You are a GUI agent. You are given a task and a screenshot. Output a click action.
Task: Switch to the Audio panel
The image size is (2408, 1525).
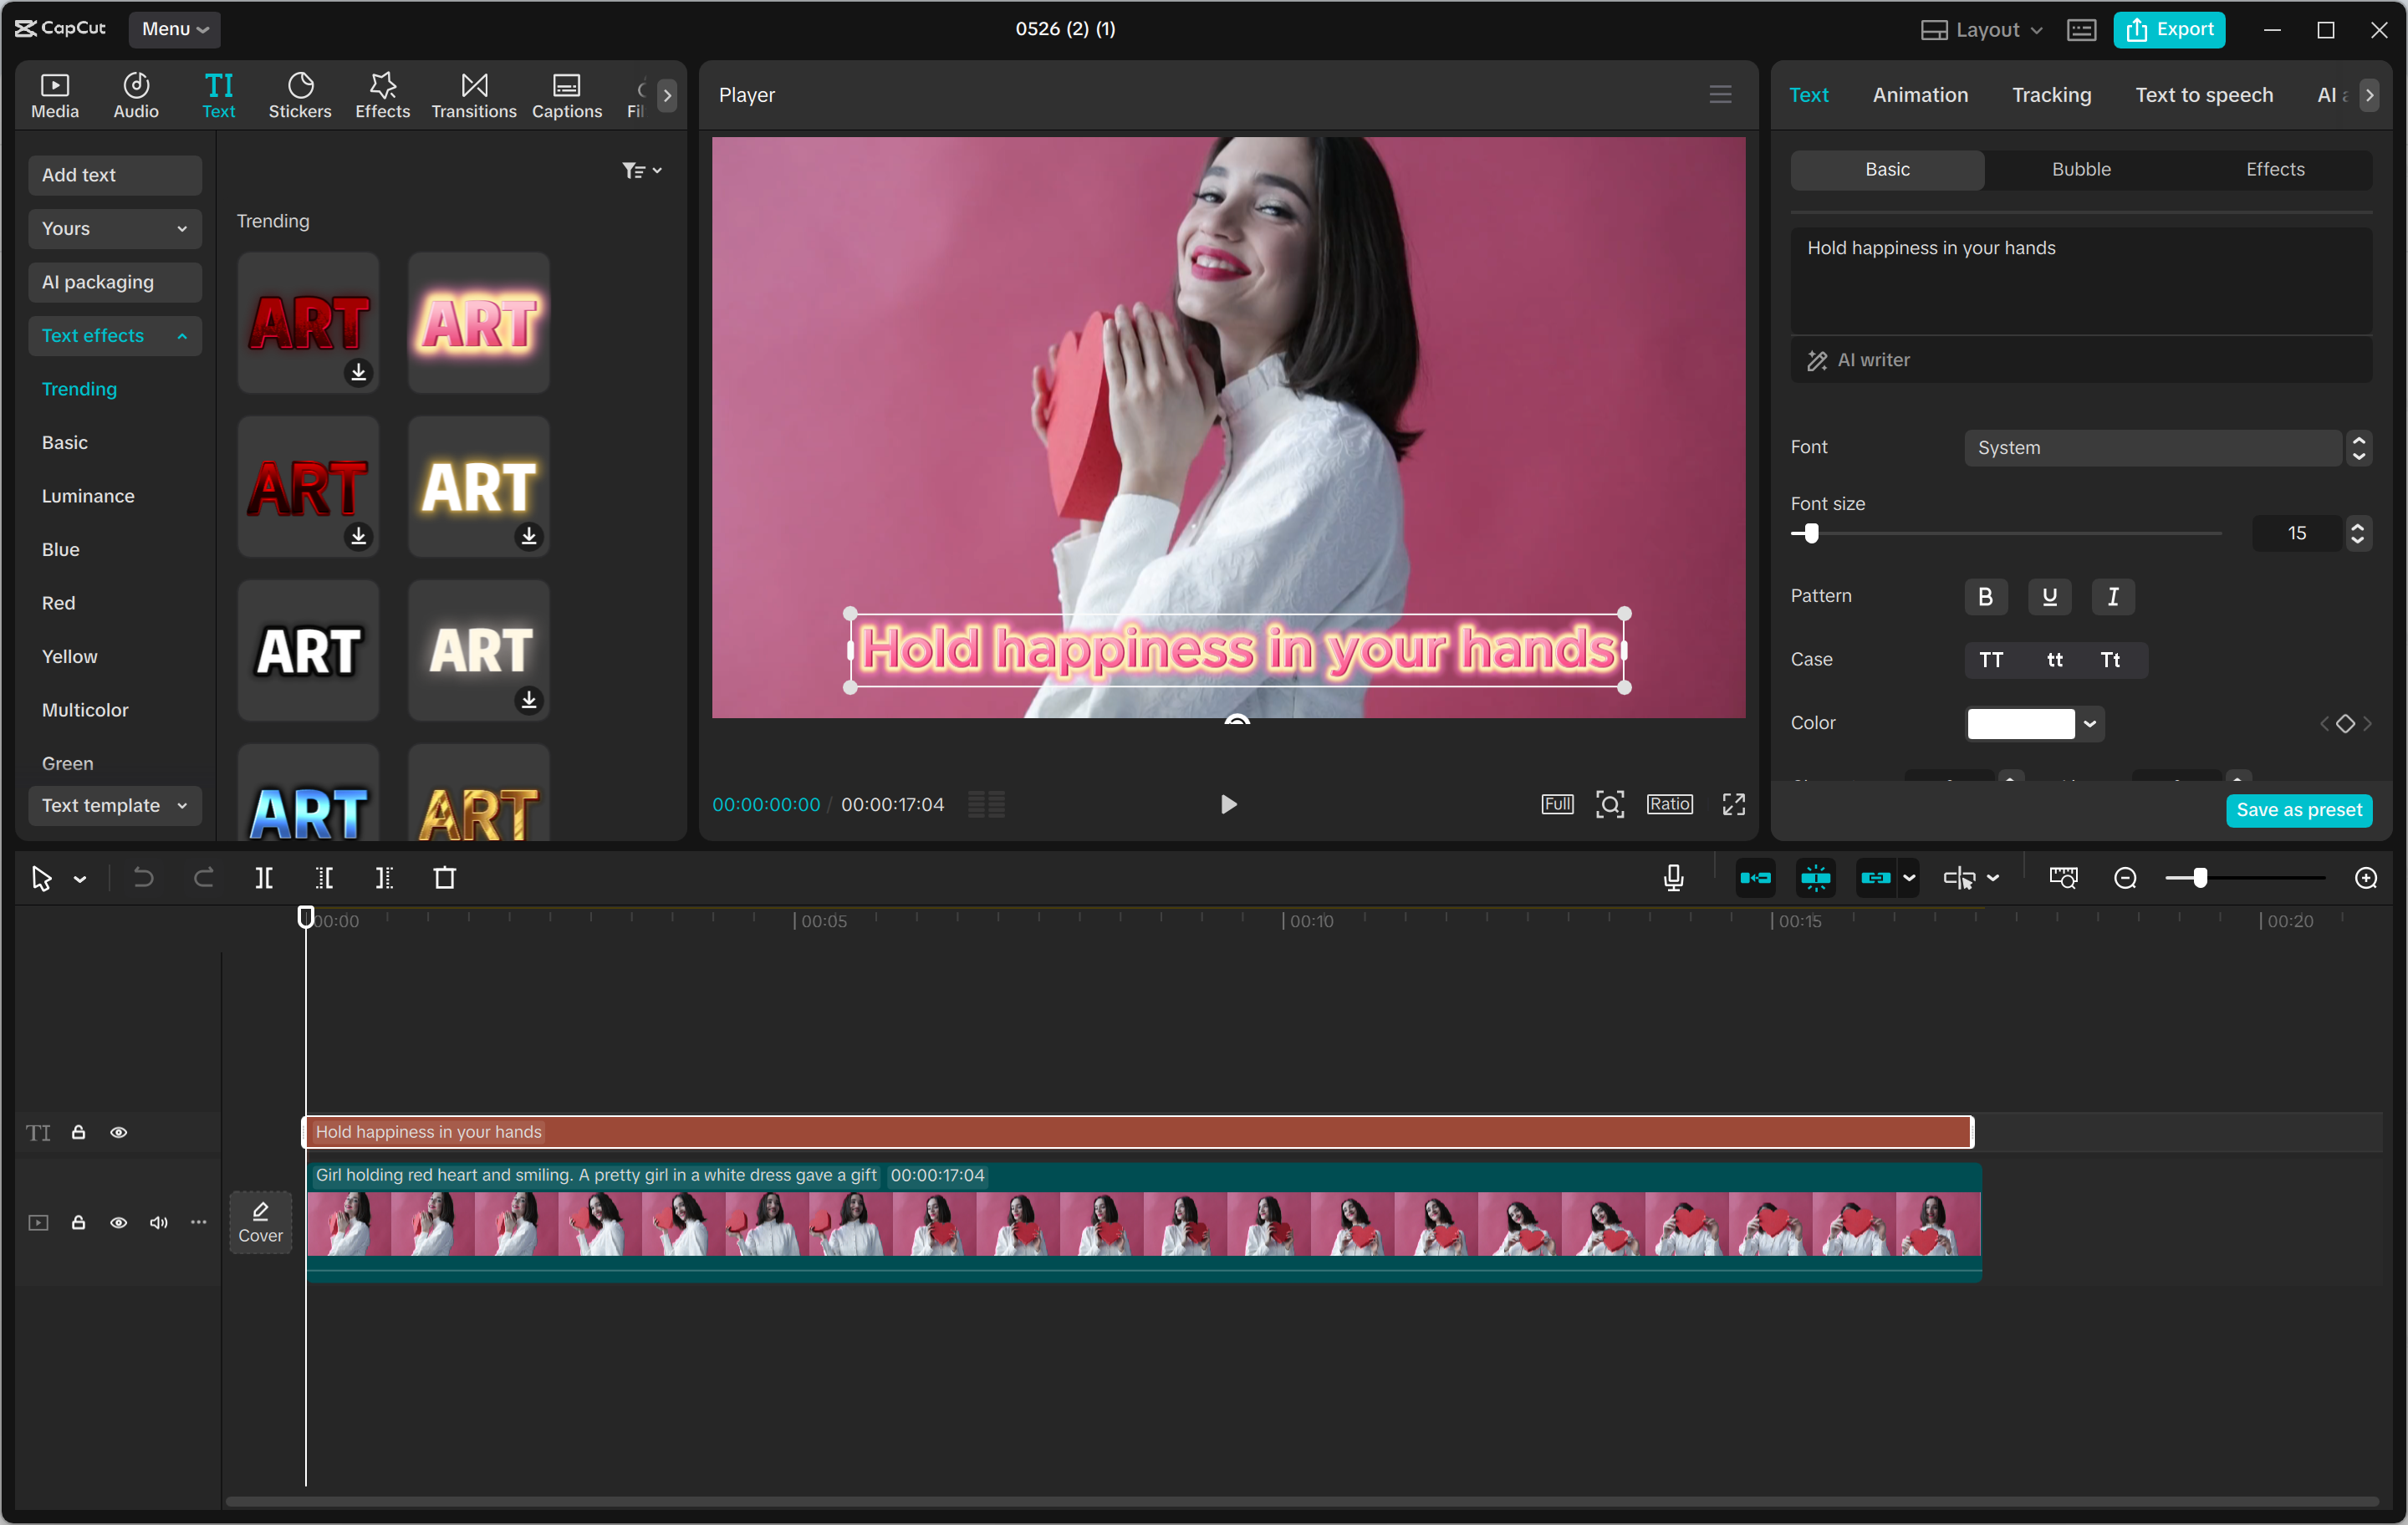click(x=135, y=94)
